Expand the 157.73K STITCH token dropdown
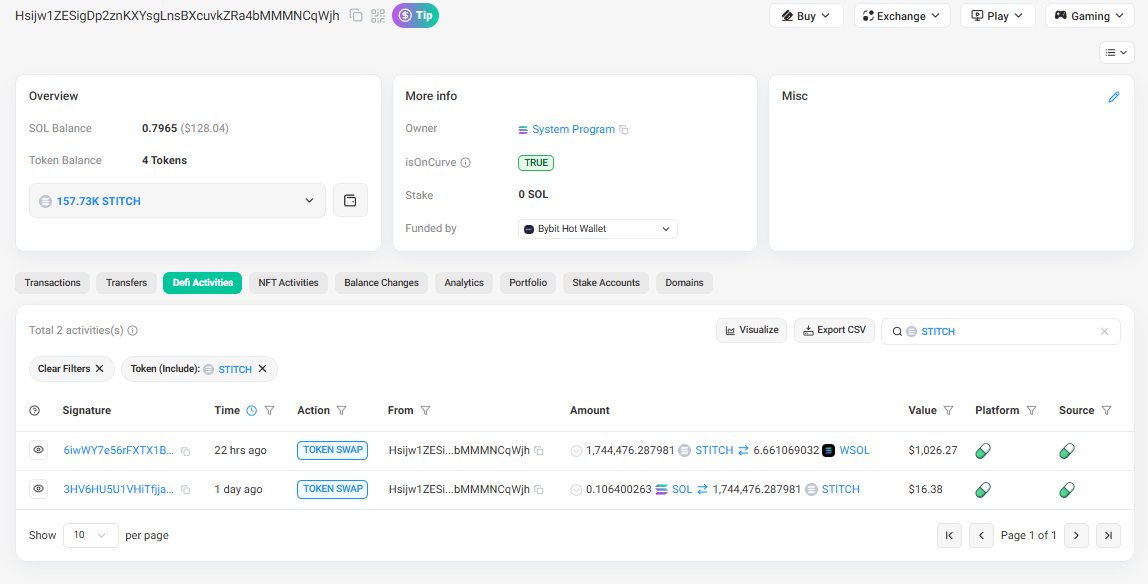The width and height of the screenshot is (1148, 584). 177,201
